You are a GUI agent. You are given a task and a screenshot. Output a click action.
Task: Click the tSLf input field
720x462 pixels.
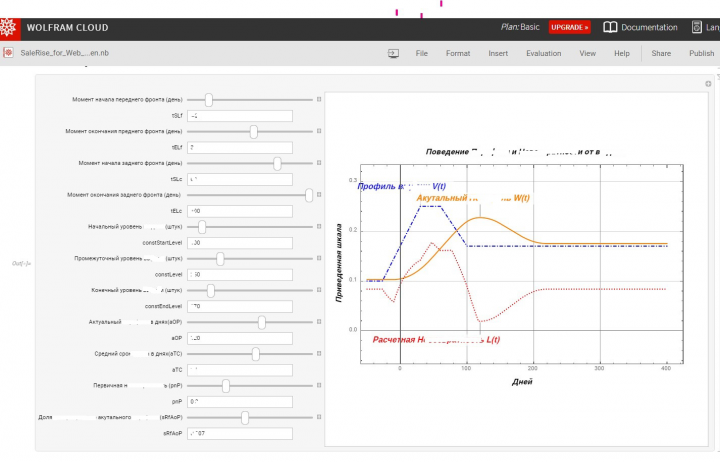point(240,116)
